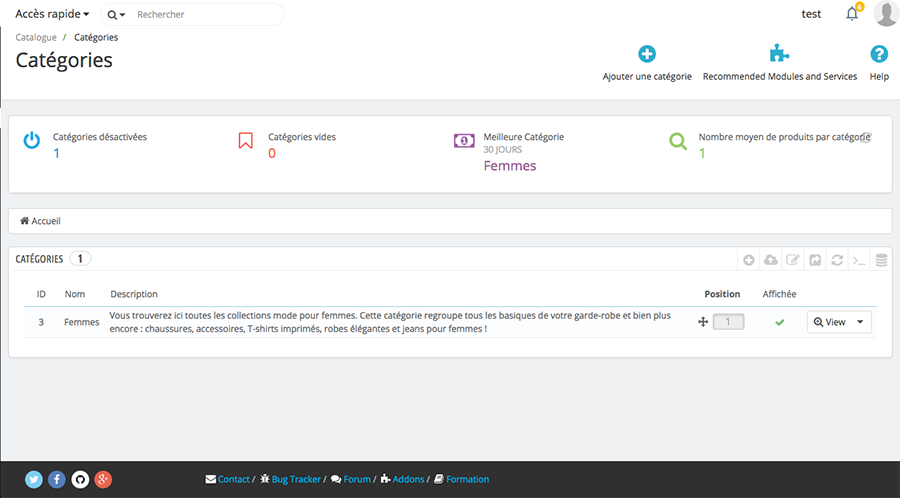Open the GitHub social icon in the footer
Screen dimensions: 900x498
click(80, 479)
